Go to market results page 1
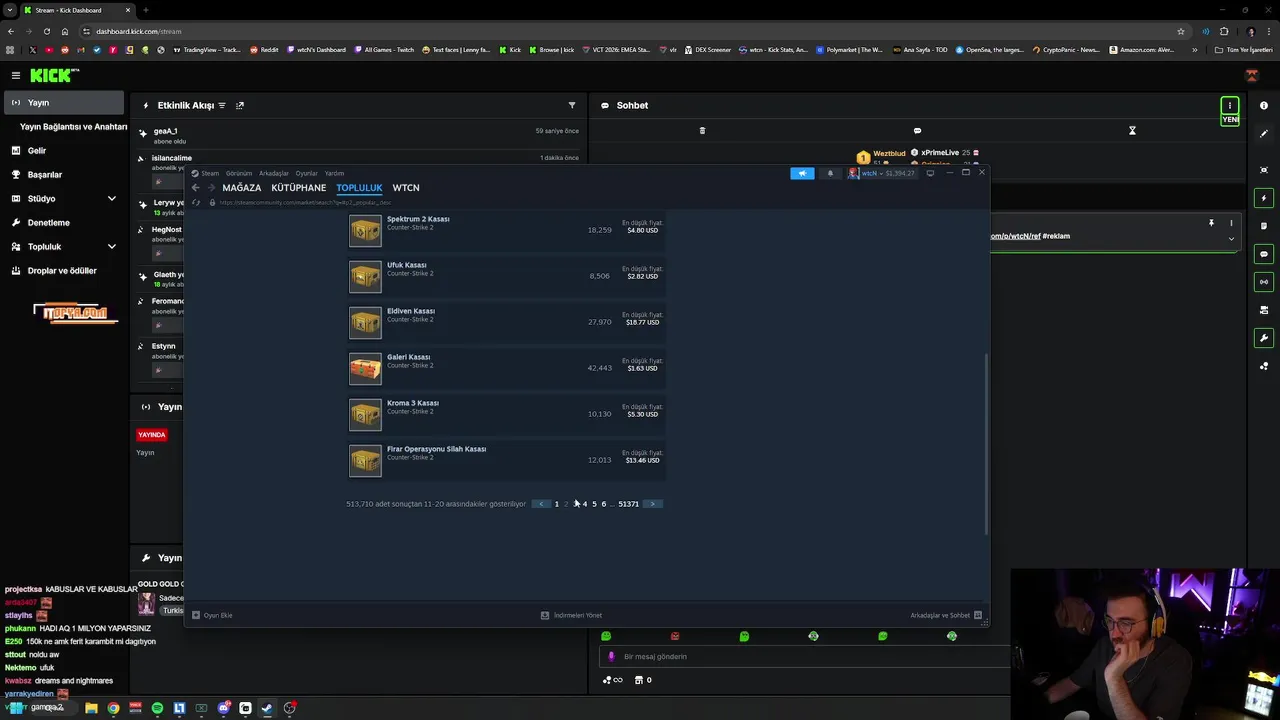The image size is (1280, 720). point(557,504)
